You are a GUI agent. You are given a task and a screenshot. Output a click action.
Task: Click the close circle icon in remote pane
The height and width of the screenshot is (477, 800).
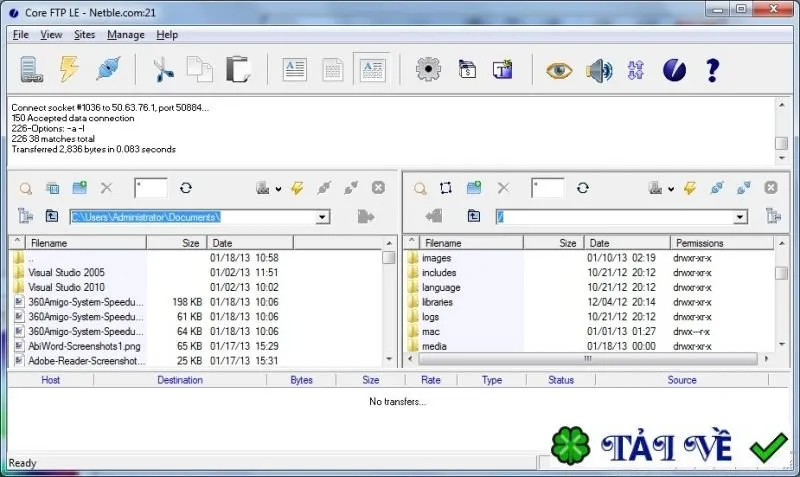point(771,188)
